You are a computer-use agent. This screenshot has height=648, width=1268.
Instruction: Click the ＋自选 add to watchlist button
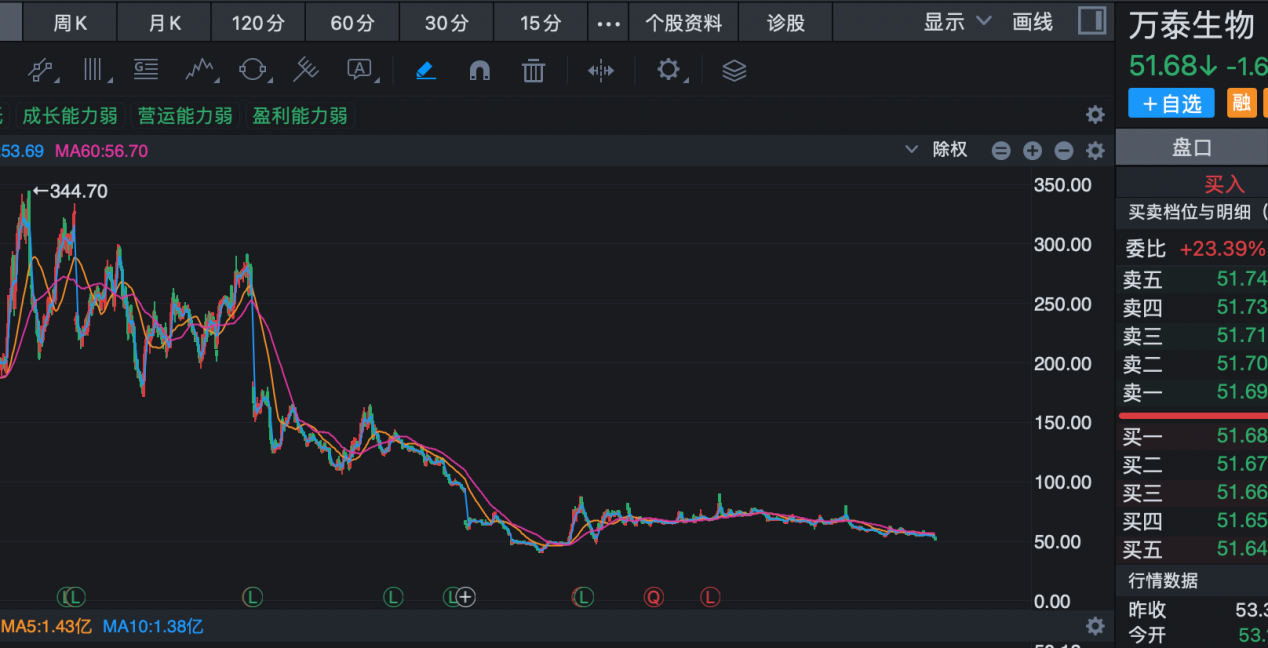(1171, 103)
